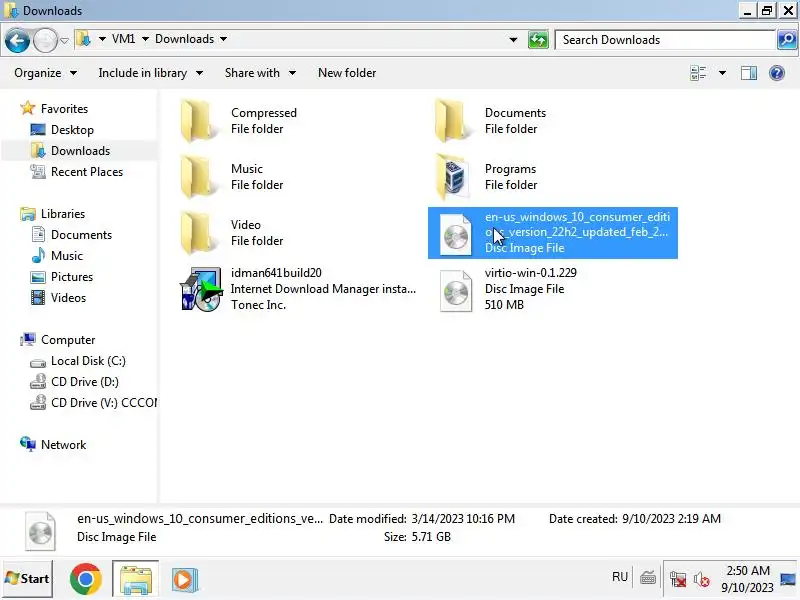
Task: Select the Windows 10 disc image file
Action: tap(553, 233)
